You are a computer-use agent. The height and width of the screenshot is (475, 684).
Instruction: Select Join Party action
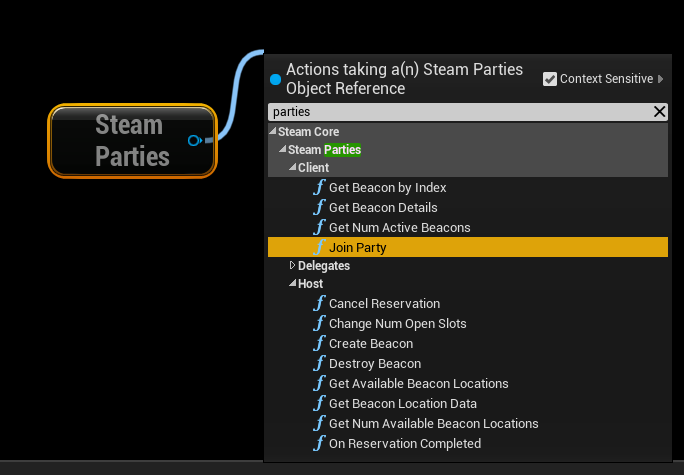[x=357, y=248]
